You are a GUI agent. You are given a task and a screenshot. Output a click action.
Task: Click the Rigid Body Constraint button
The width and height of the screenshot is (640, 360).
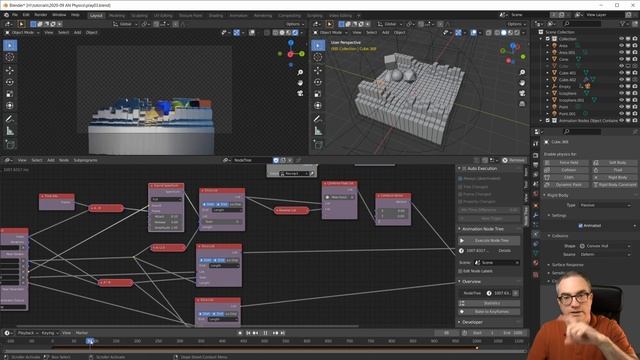pos(614,185)
